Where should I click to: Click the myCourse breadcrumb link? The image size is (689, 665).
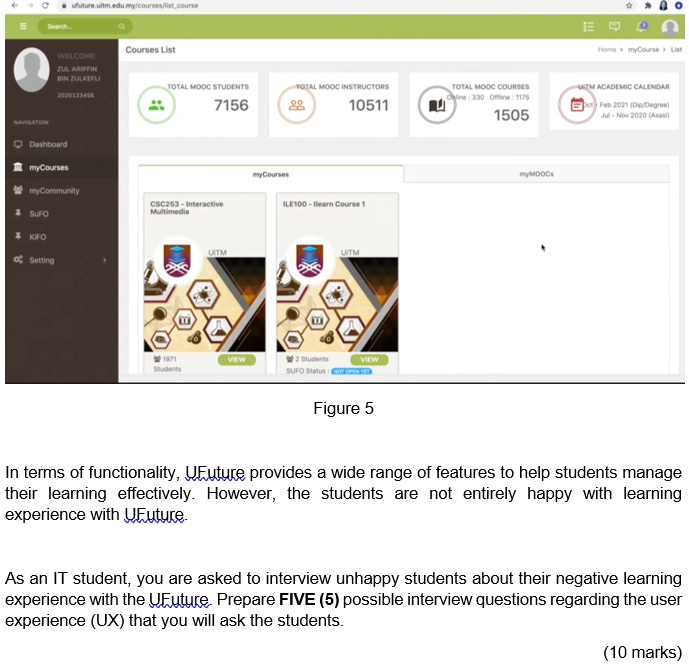point(643,50)
